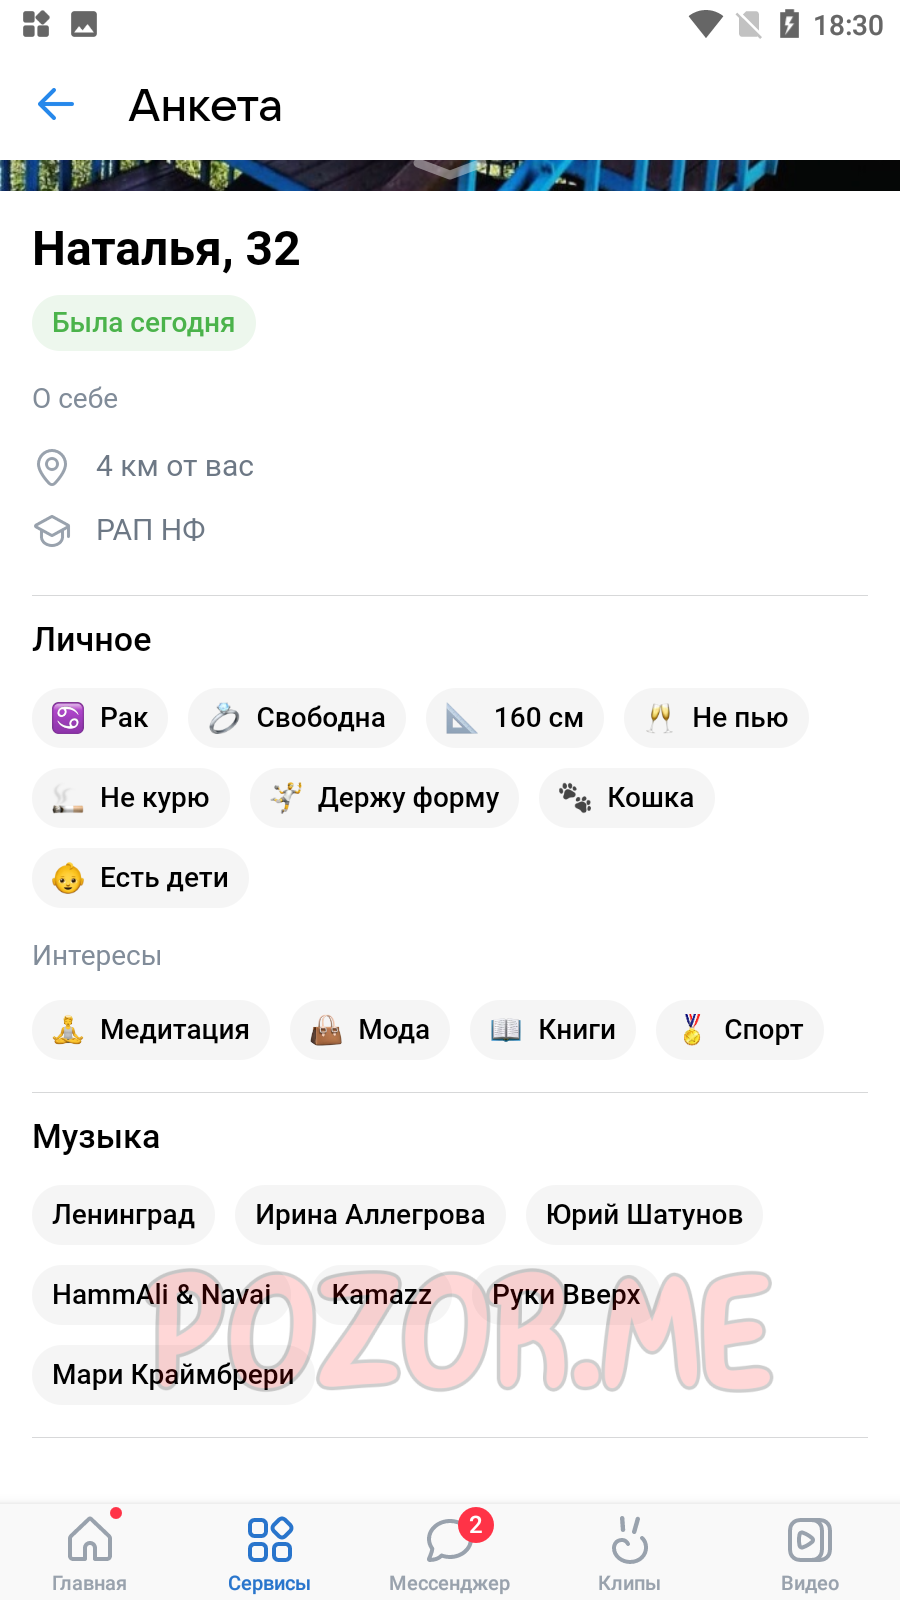Image resolution: width=900 pixels, height=1600 pixels.
Task: Open the Видео icon
Action: click(x=810, y=1551)
